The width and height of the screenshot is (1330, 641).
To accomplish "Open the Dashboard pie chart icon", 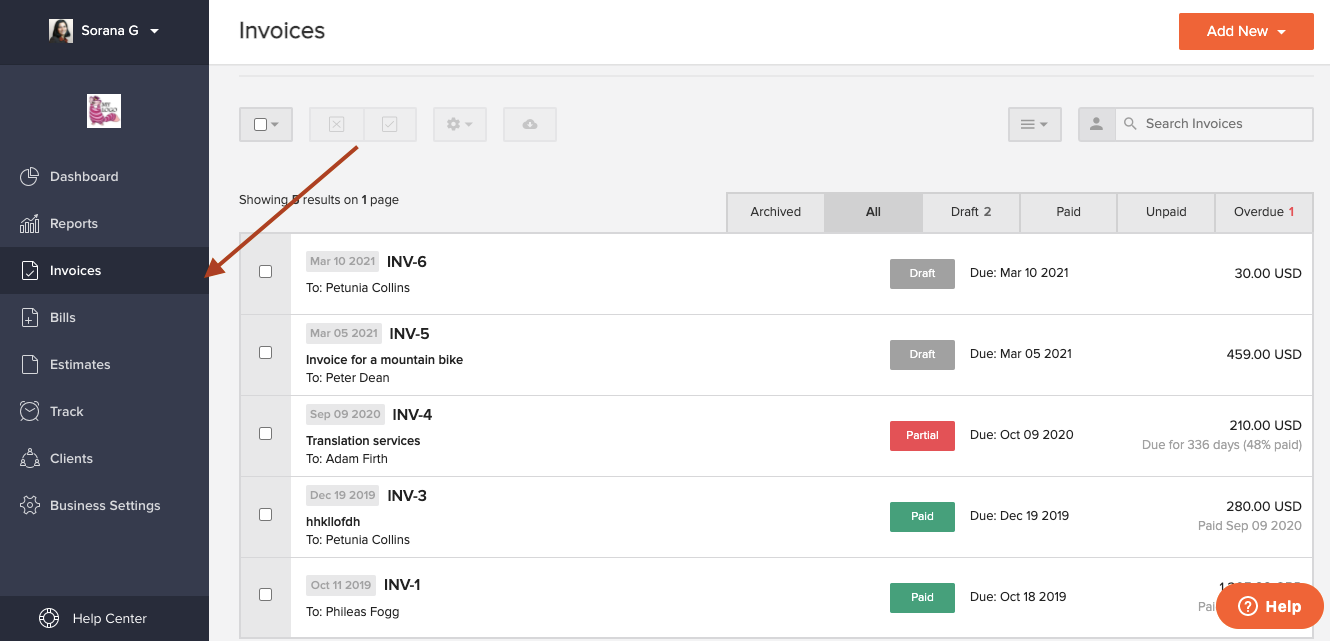I will pos(30,177).
